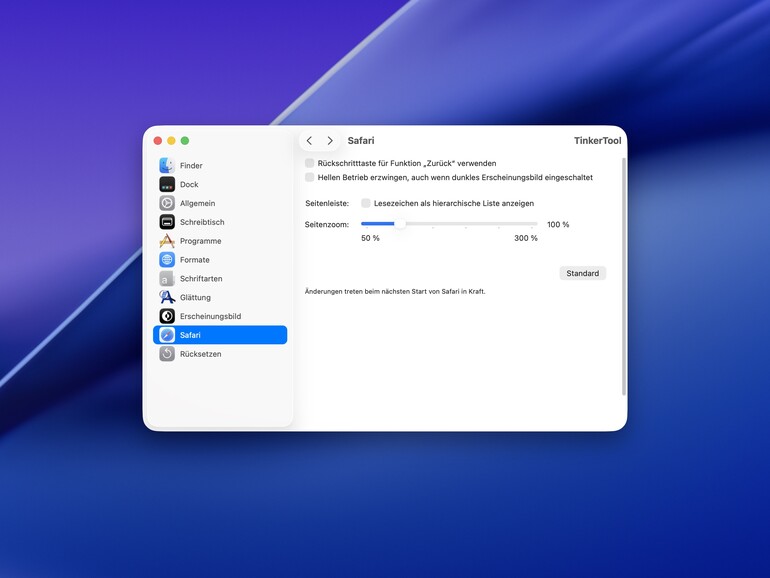Open the Schriftarten icon
770x578 pixels.
coord(167,278)
